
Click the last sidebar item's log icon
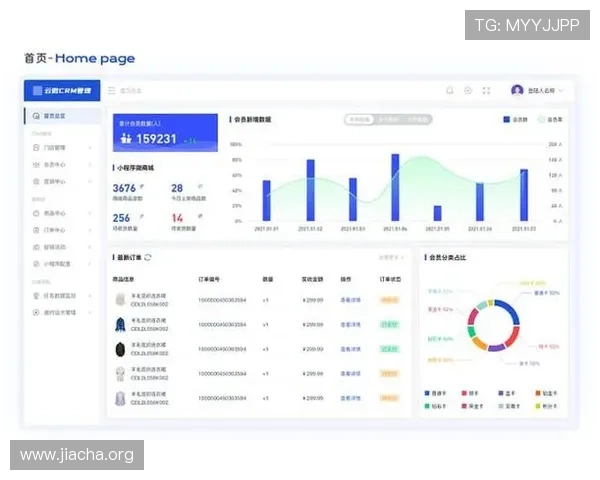[36, 312]
